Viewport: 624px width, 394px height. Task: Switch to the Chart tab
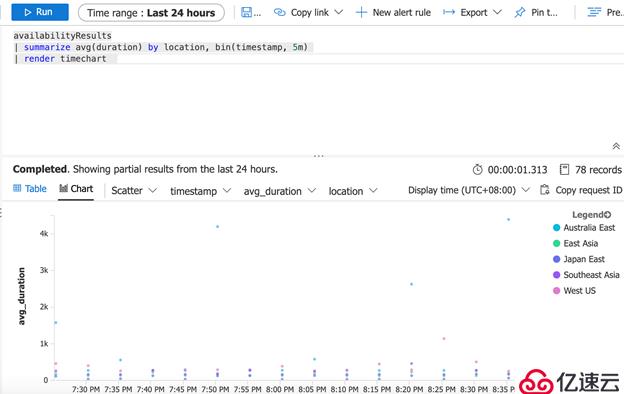pos(76,189)
